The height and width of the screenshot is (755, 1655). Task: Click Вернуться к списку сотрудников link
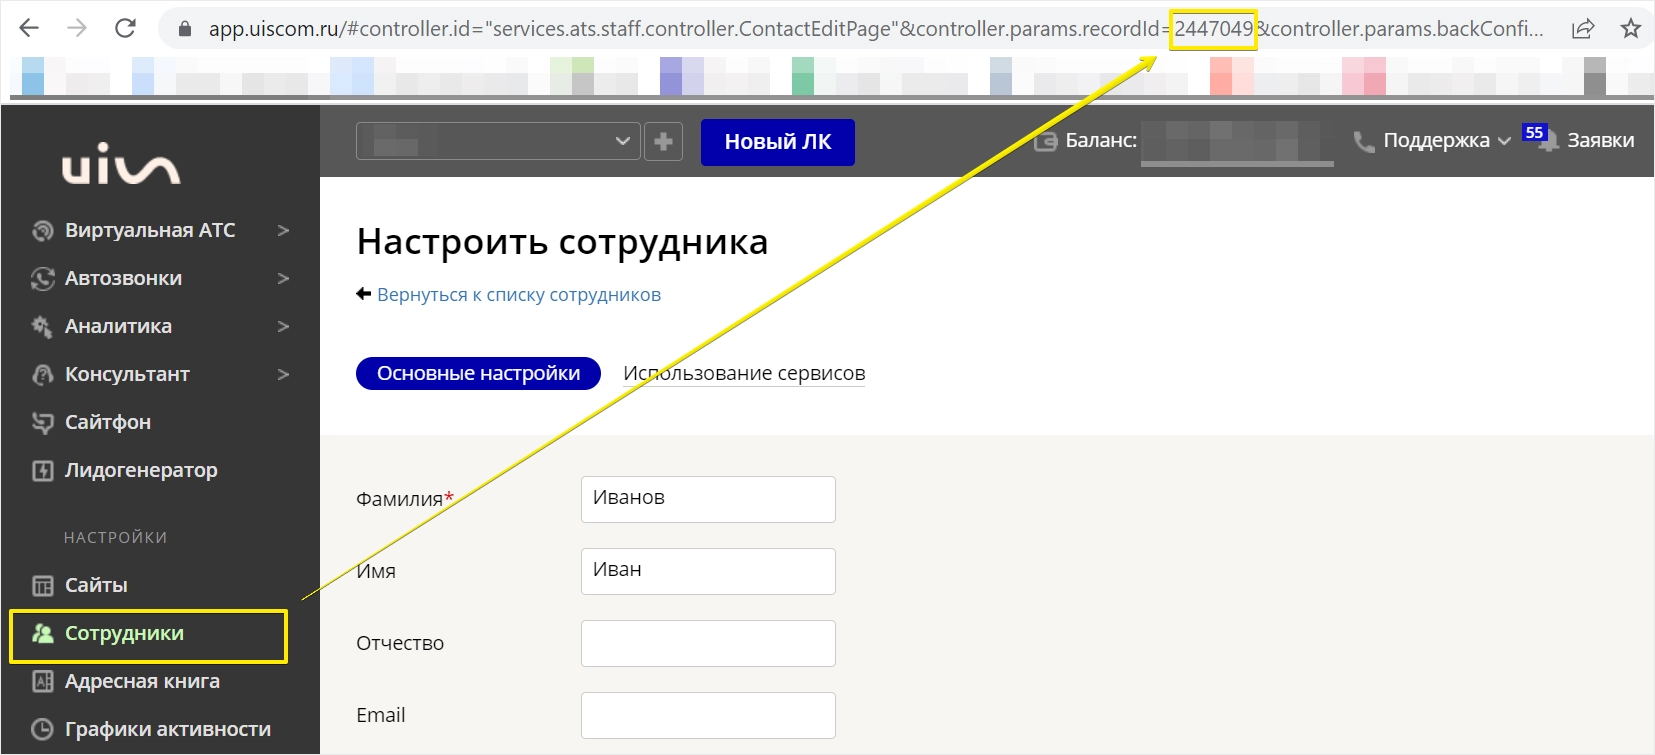tap(519, 294)
